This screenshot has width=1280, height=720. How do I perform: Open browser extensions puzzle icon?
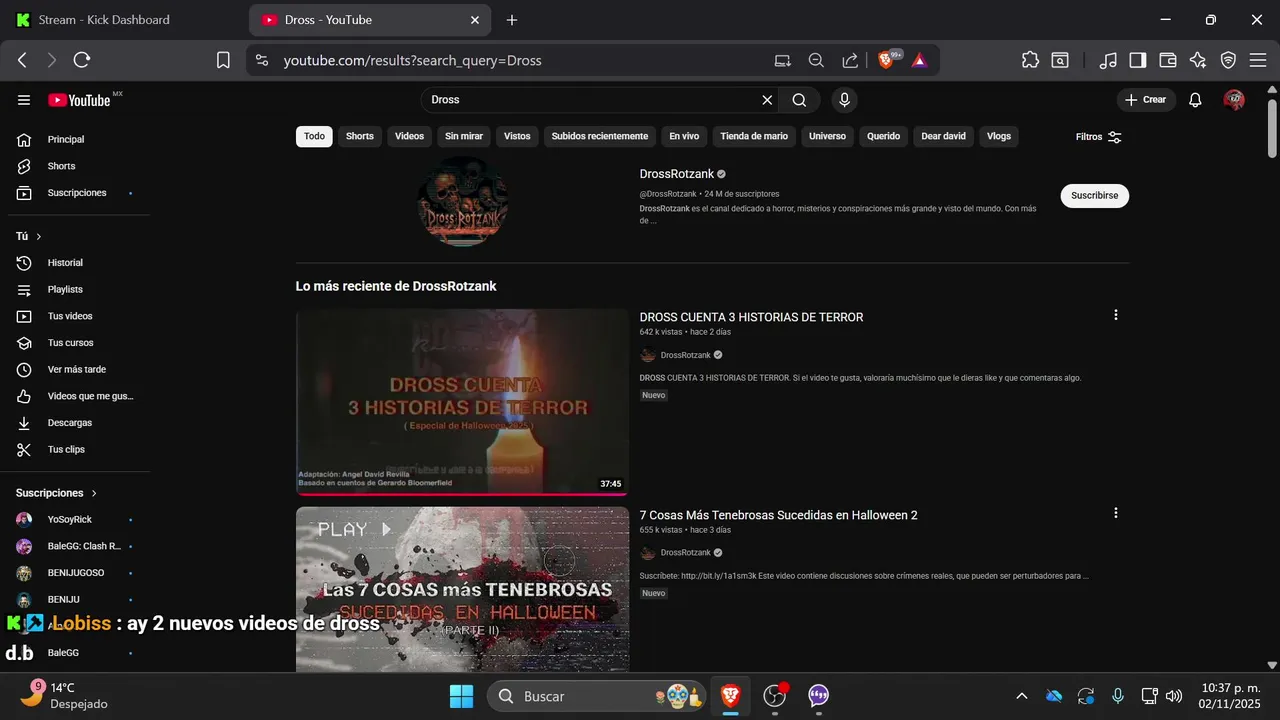coord(1030,60)
